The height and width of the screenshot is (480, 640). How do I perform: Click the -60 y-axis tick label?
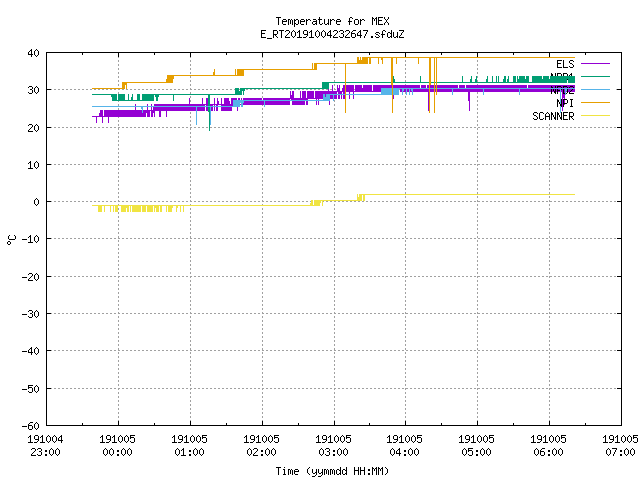point(31,426)
